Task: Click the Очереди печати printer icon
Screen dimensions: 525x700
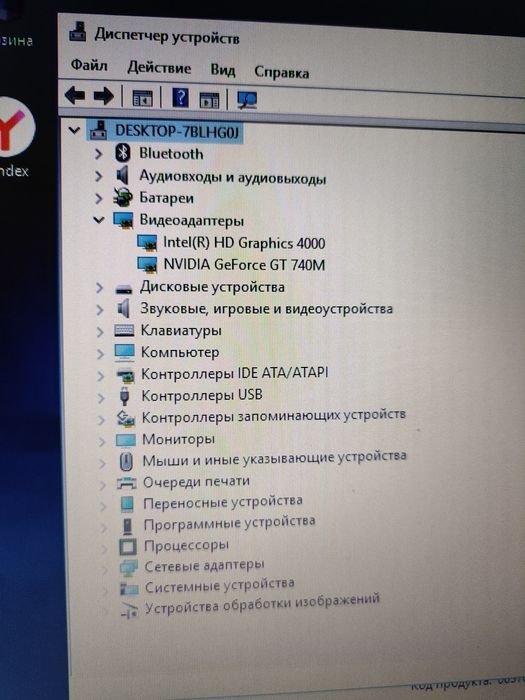Action: [x=126, y=483]
